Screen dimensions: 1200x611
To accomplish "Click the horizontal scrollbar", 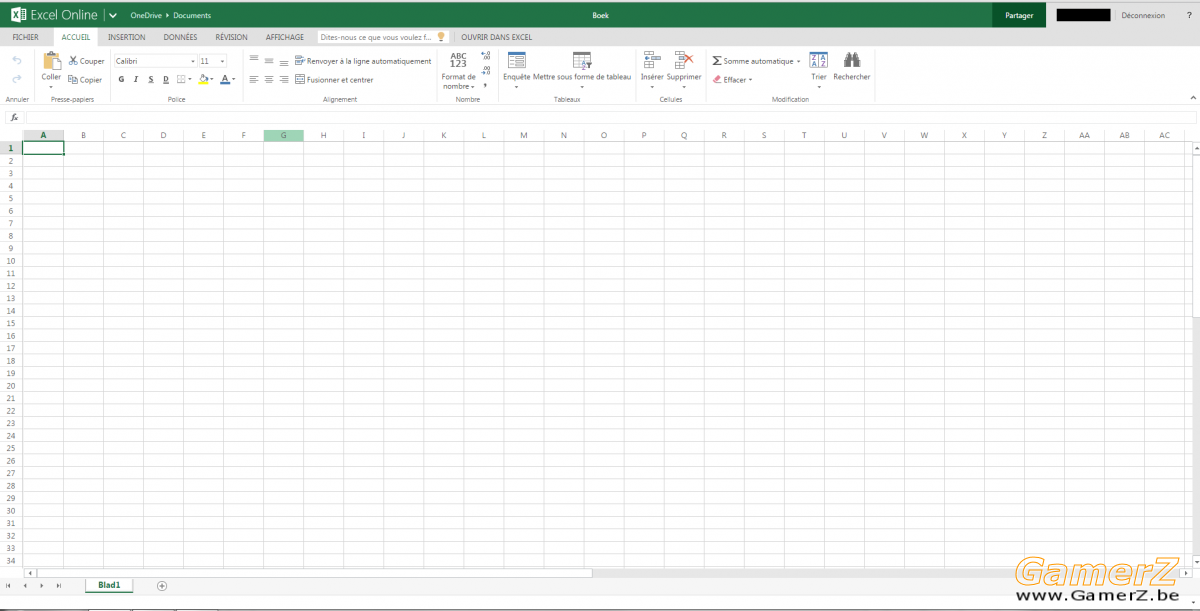I will coord(314,573).
